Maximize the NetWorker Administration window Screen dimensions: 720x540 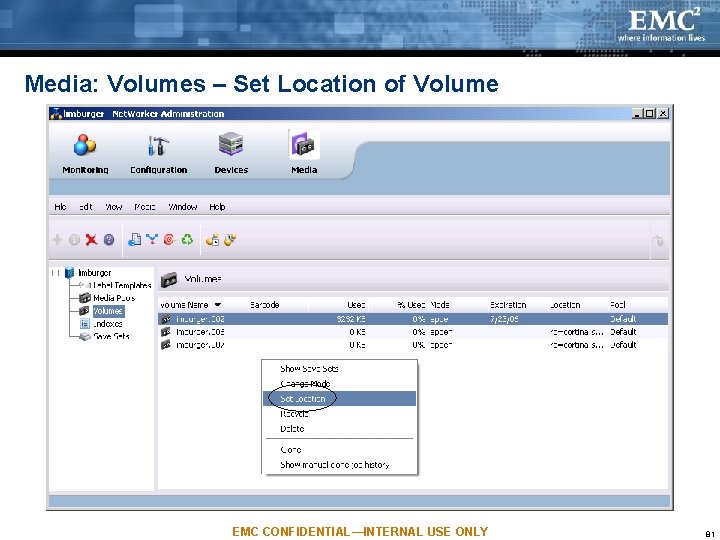[650, 113]
